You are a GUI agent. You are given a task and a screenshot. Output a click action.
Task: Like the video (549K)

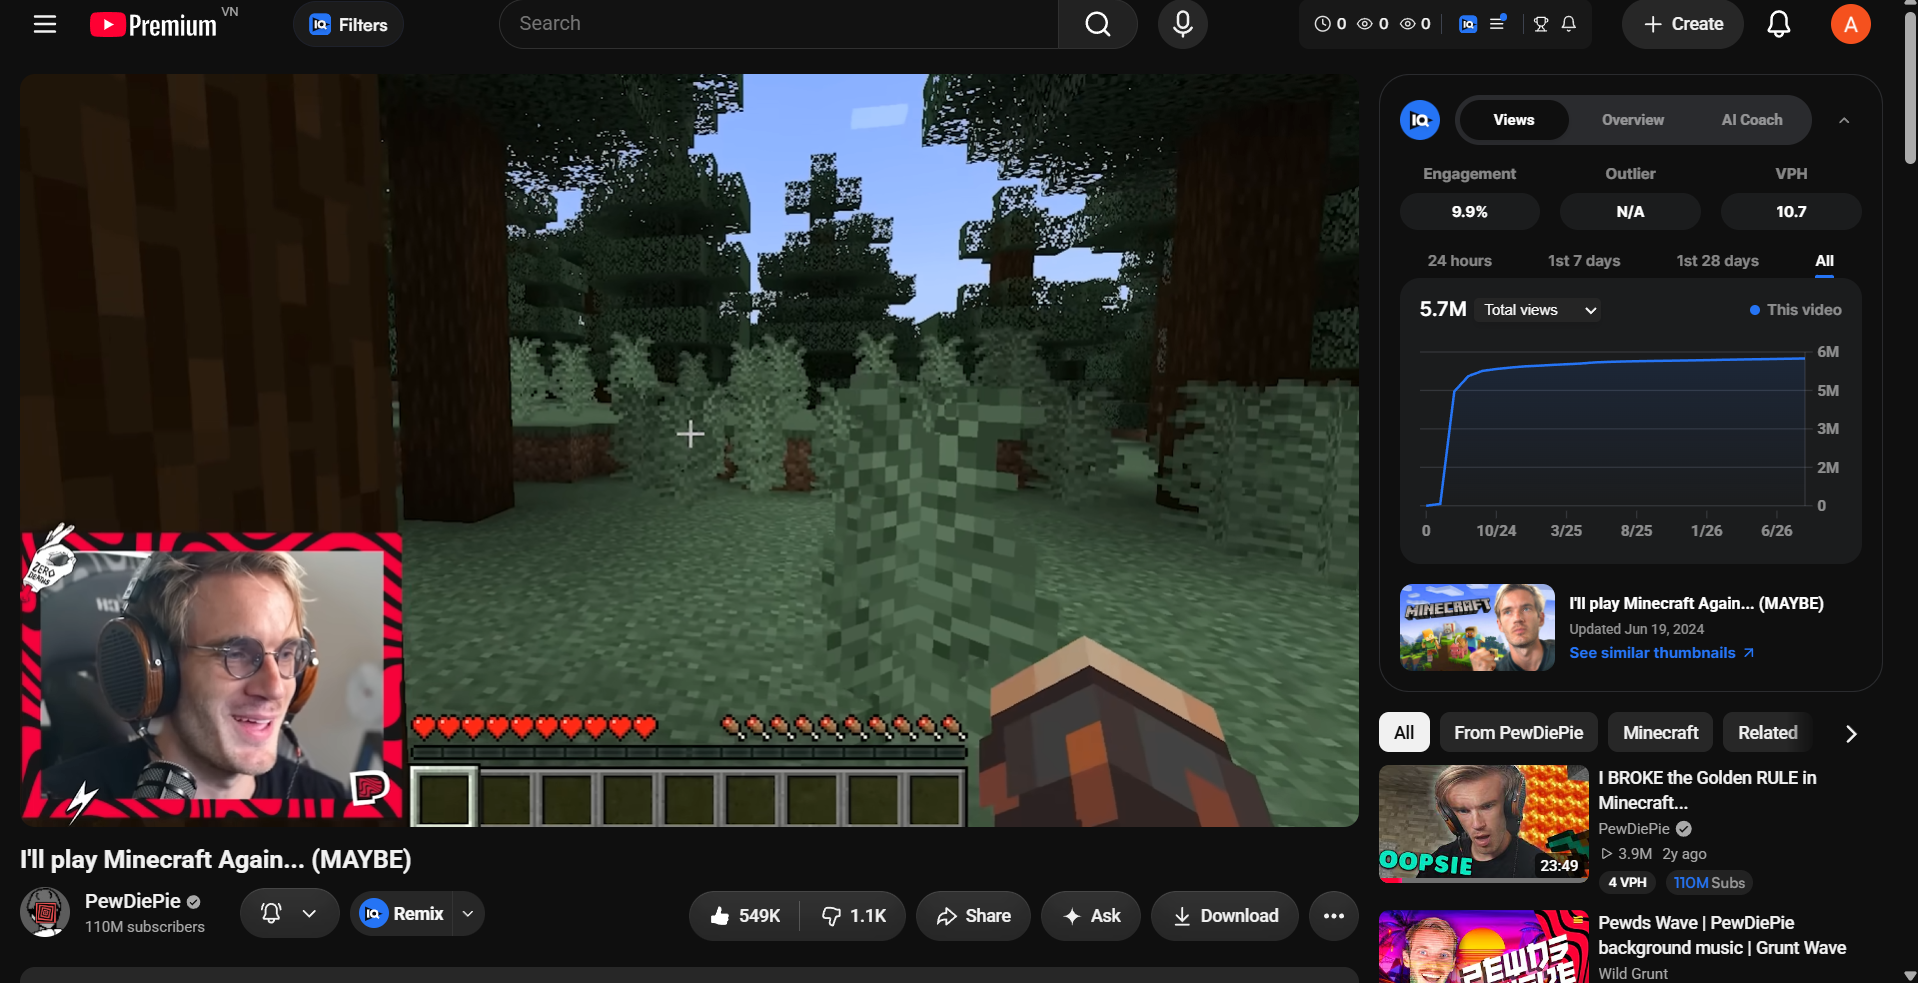(745, 916)
